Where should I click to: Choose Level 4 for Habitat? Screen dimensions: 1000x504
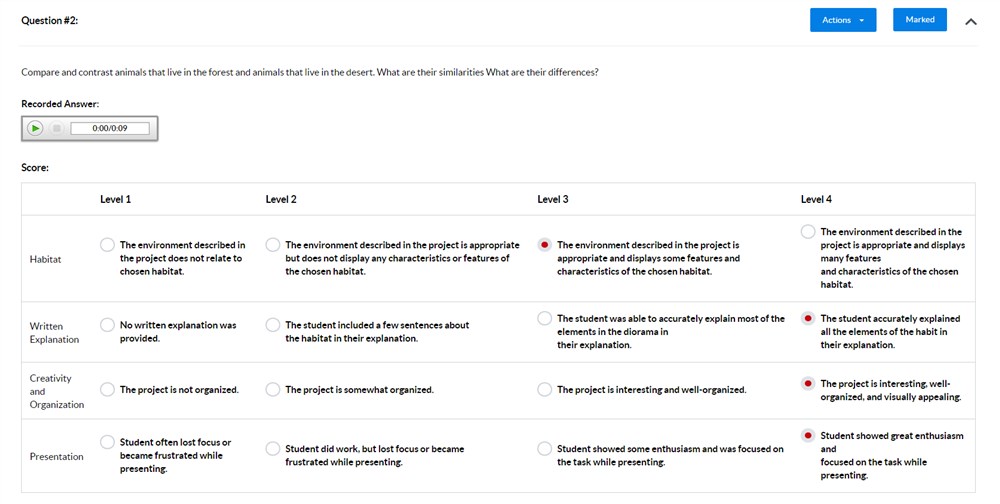(x=808, y=232)
